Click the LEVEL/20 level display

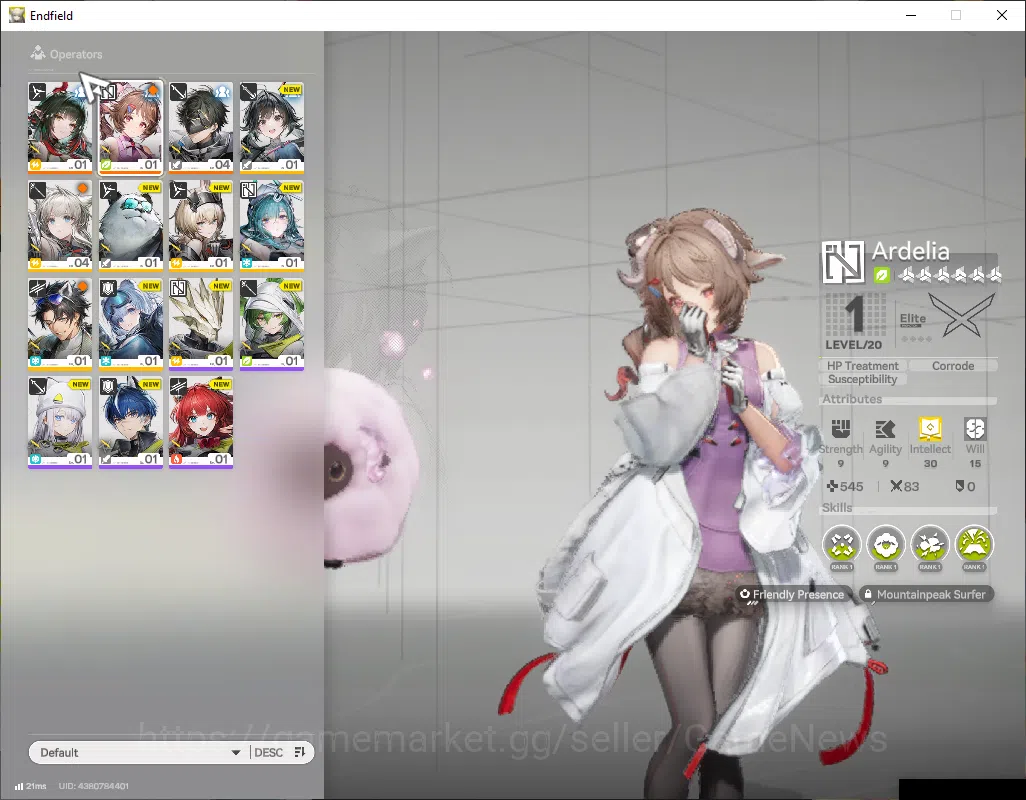pos(854,322)
